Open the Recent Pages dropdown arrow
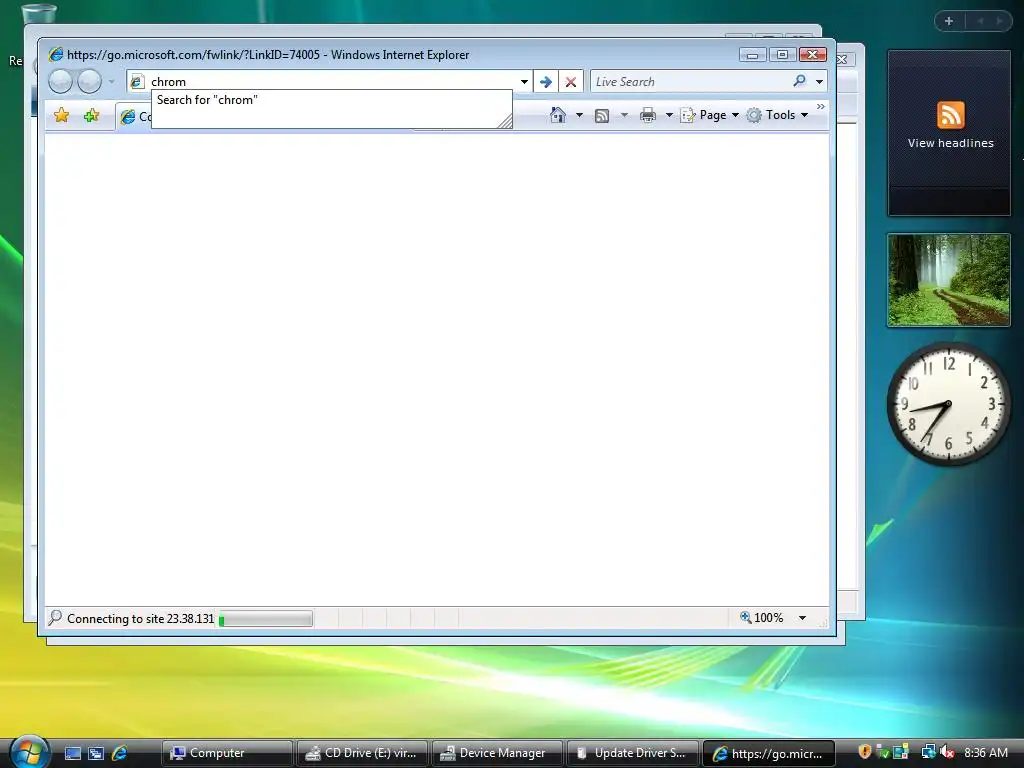Screen dimensions: 1024x768 coord(112,82)
